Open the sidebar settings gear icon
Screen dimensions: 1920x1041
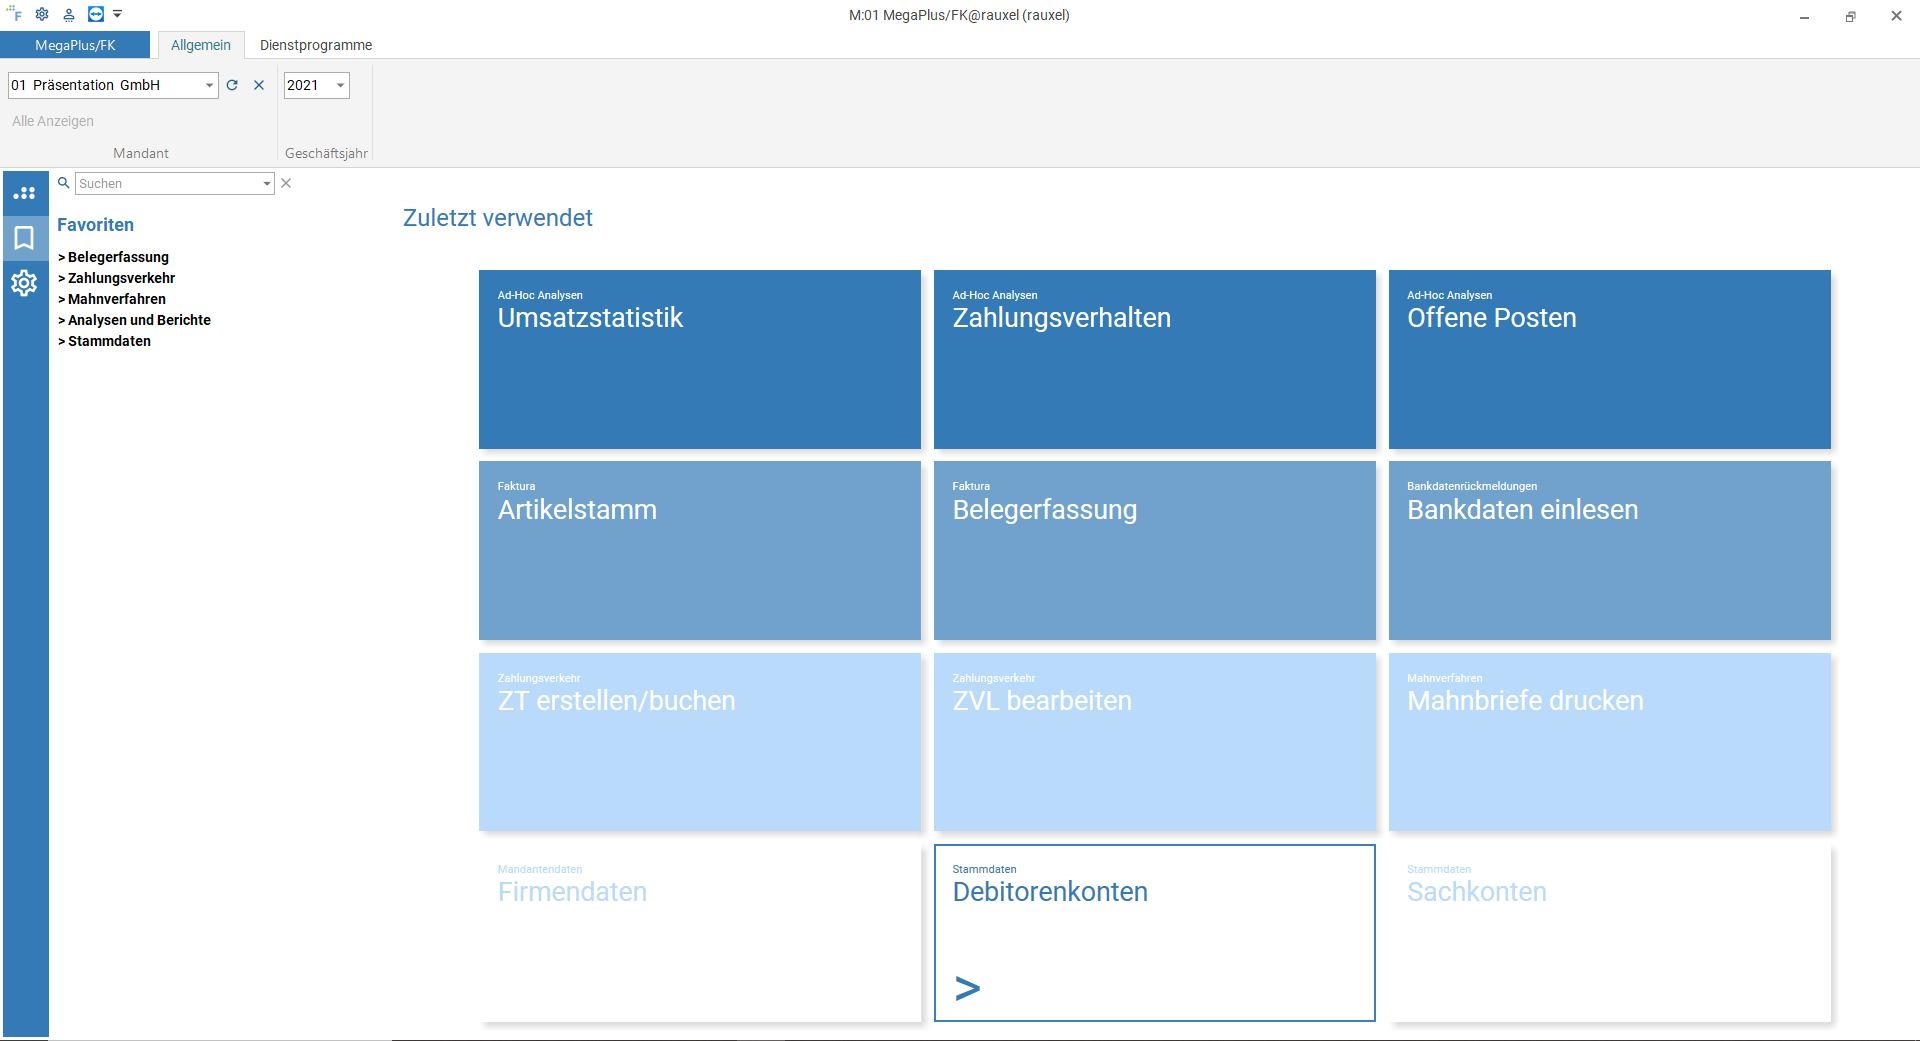(x=25, y=283)
